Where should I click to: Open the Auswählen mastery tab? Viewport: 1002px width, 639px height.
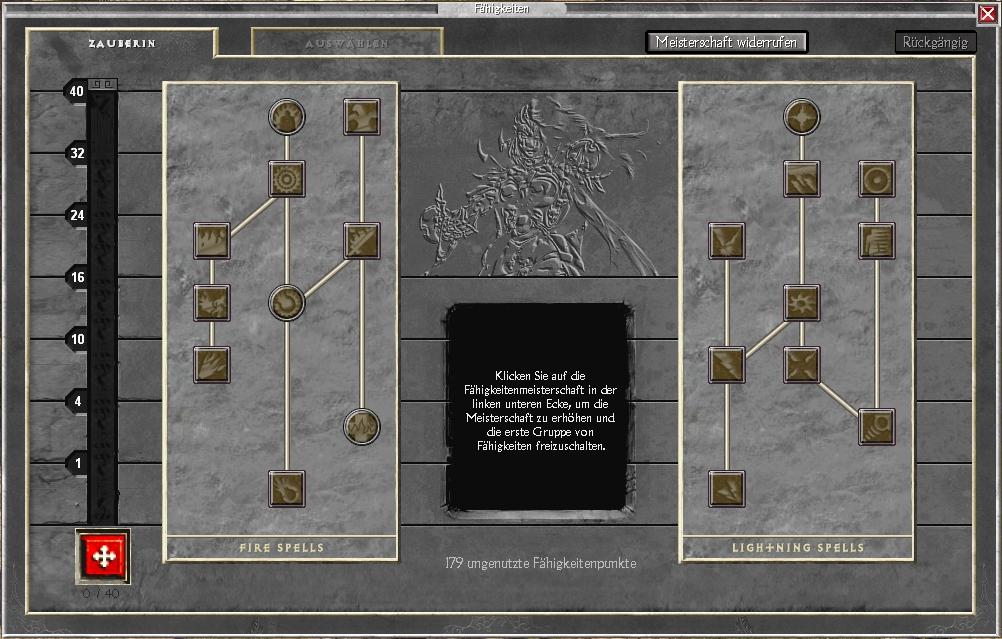[x=346, y=43]
